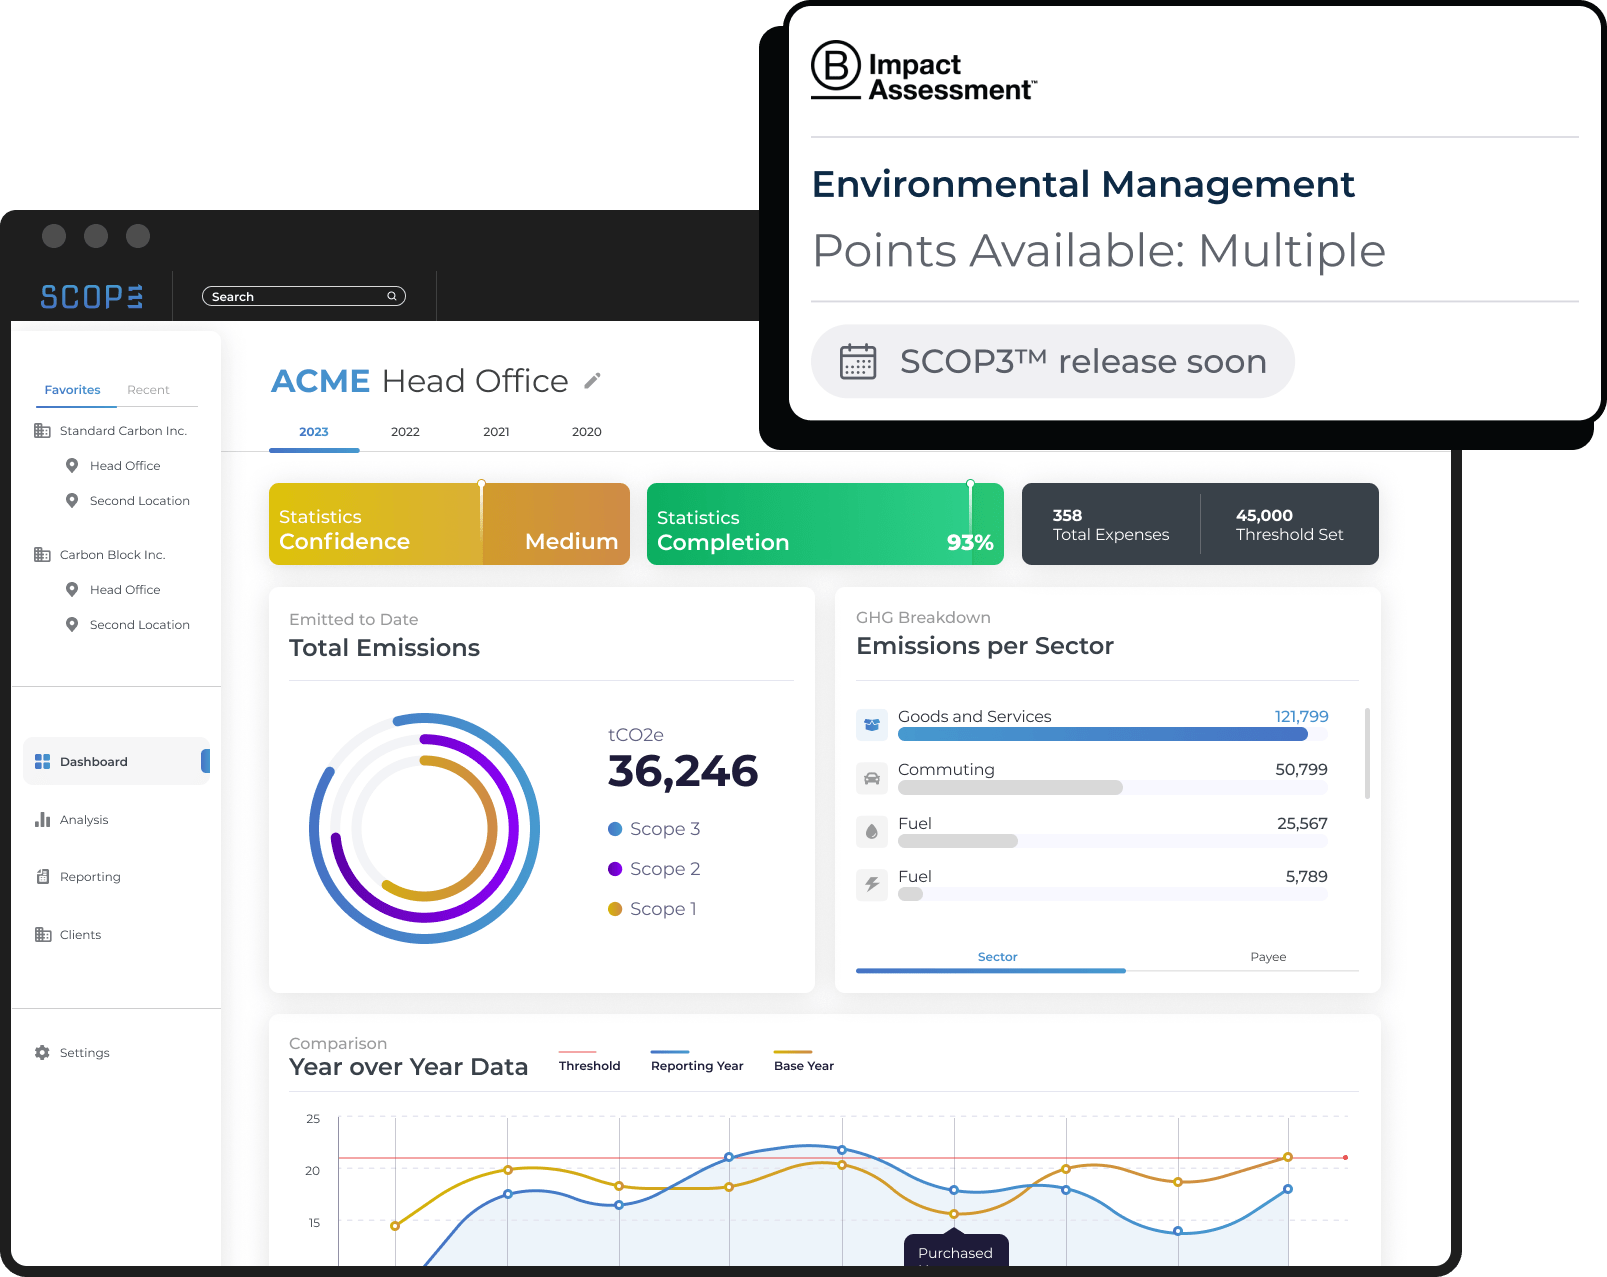This screenshot has height=1277, width=1607.
Task: Select Carbon Block Inc. in sidebar
Action: coord(112,555)
